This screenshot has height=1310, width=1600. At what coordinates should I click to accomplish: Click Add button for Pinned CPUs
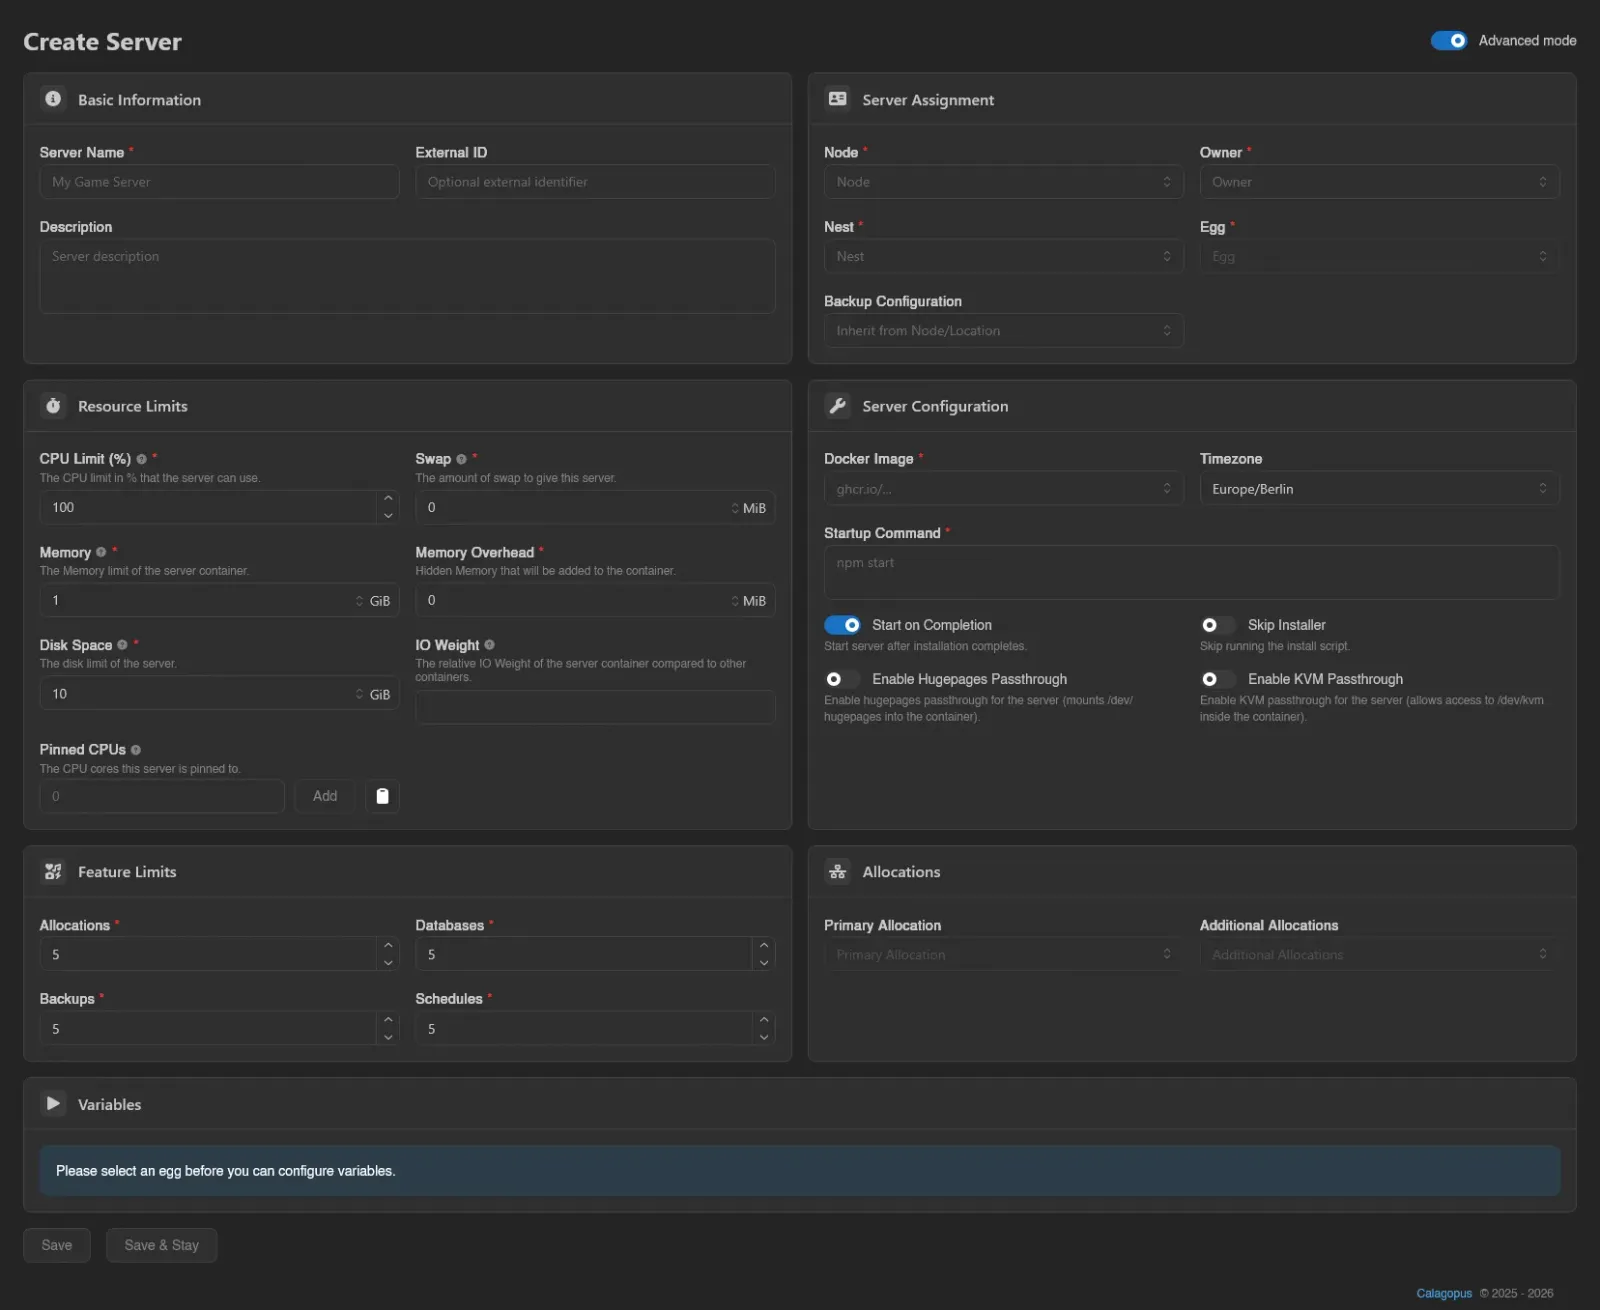[325, 796]
